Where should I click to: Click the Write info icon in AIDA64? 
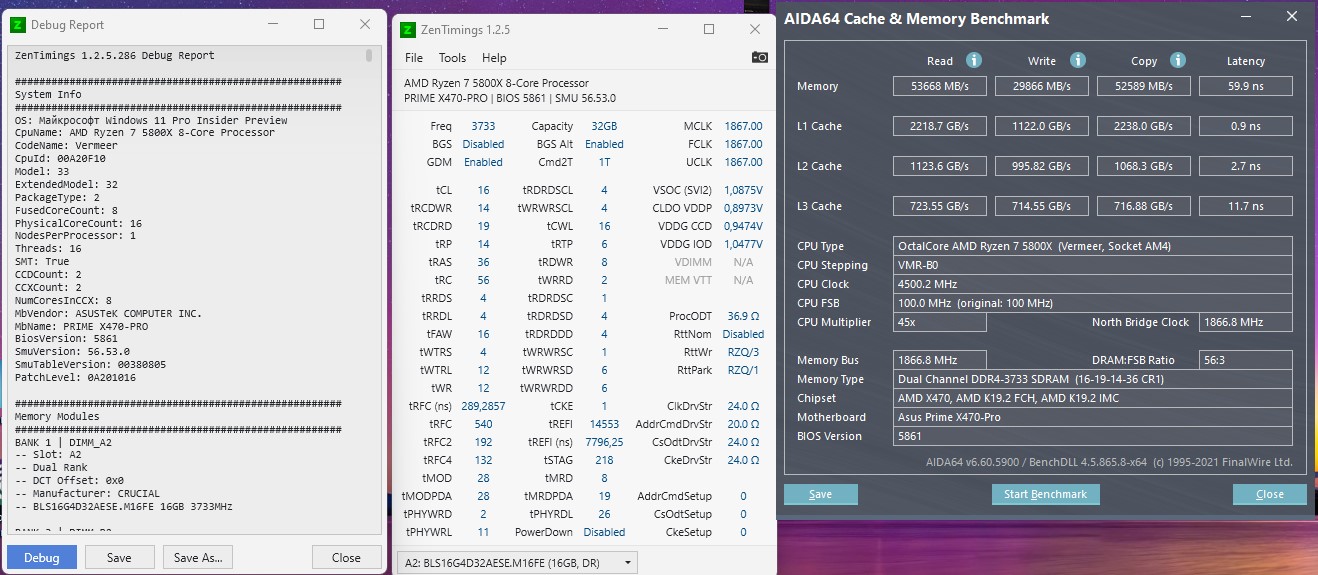coord(1077,61)
